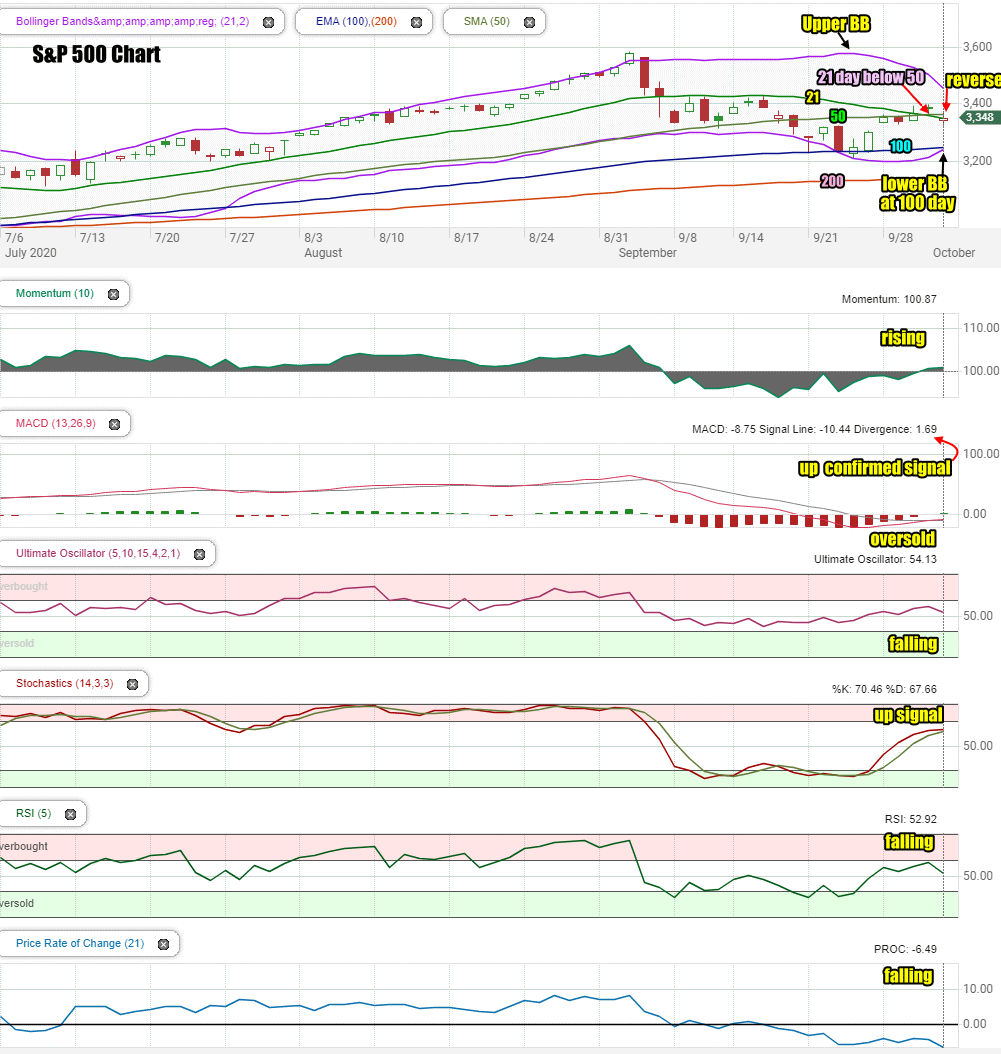Select the EMA (100),(200) indicator label
The height and width of the screenshot is (1054, 1001).
coord(356,22)
